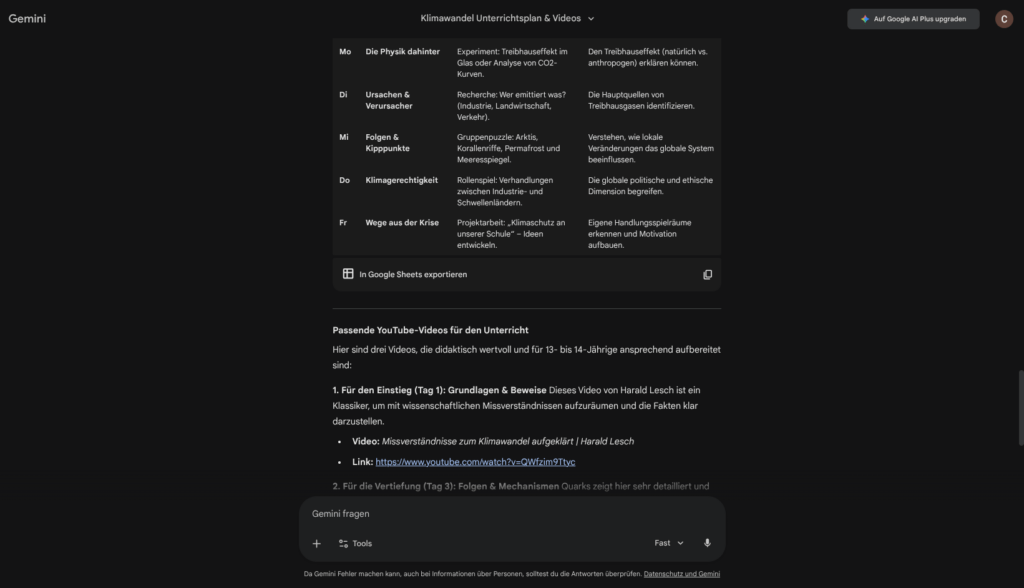Viewport: 1024px width, 588px height.
Task: Open the Tools menu in the prompt box
Action: point(355,543)
